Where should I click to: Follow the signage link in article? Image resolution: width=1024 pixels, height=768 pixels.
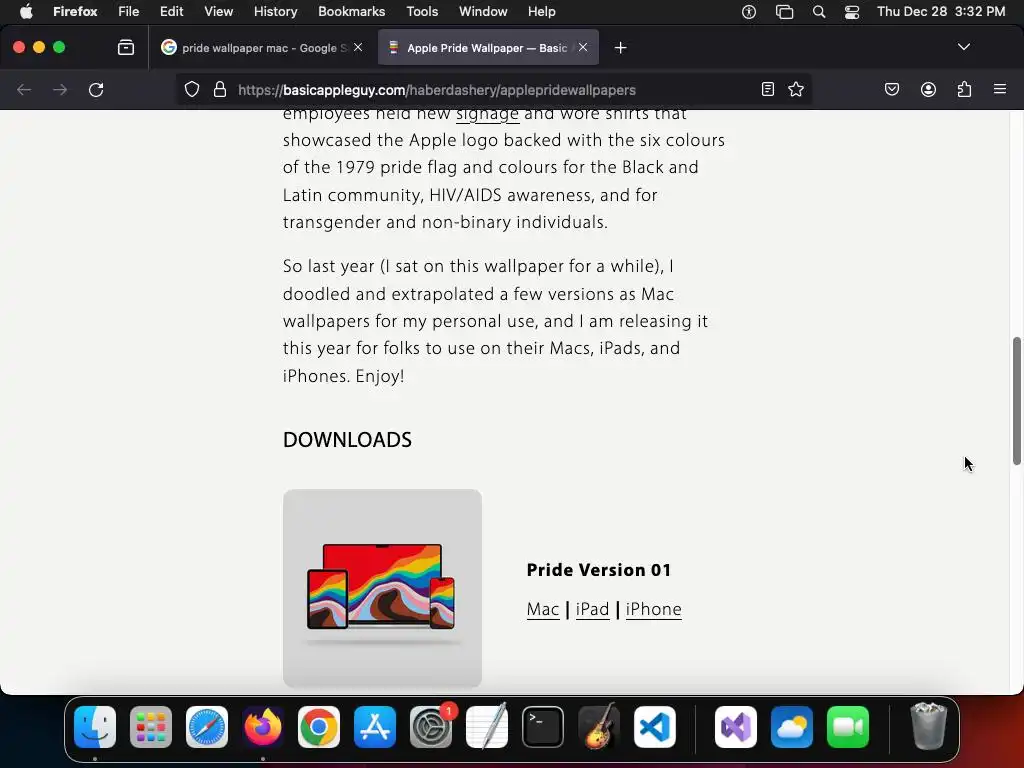(x=487, y=114)
